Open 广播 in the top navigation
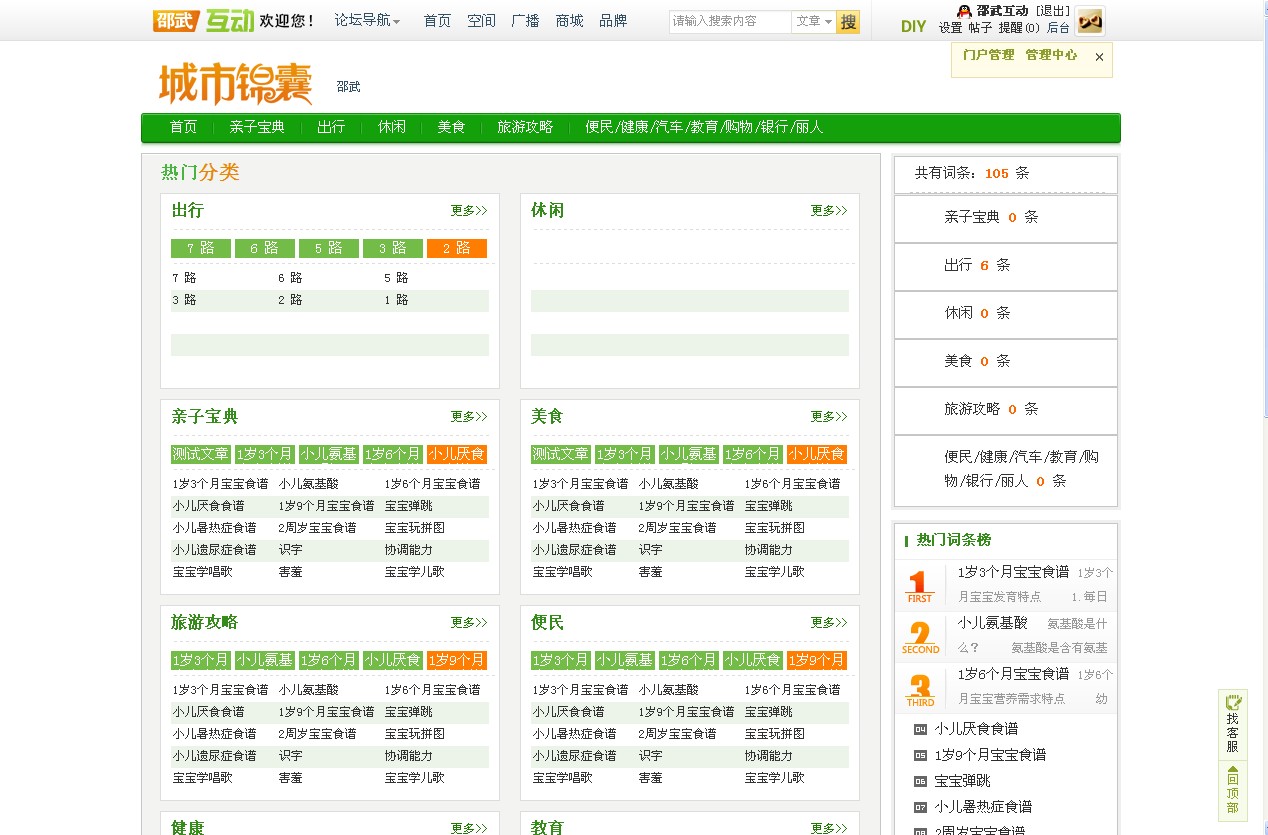Image resolution: width=1268 pixels, height=835 pixels. click(525, 20)
